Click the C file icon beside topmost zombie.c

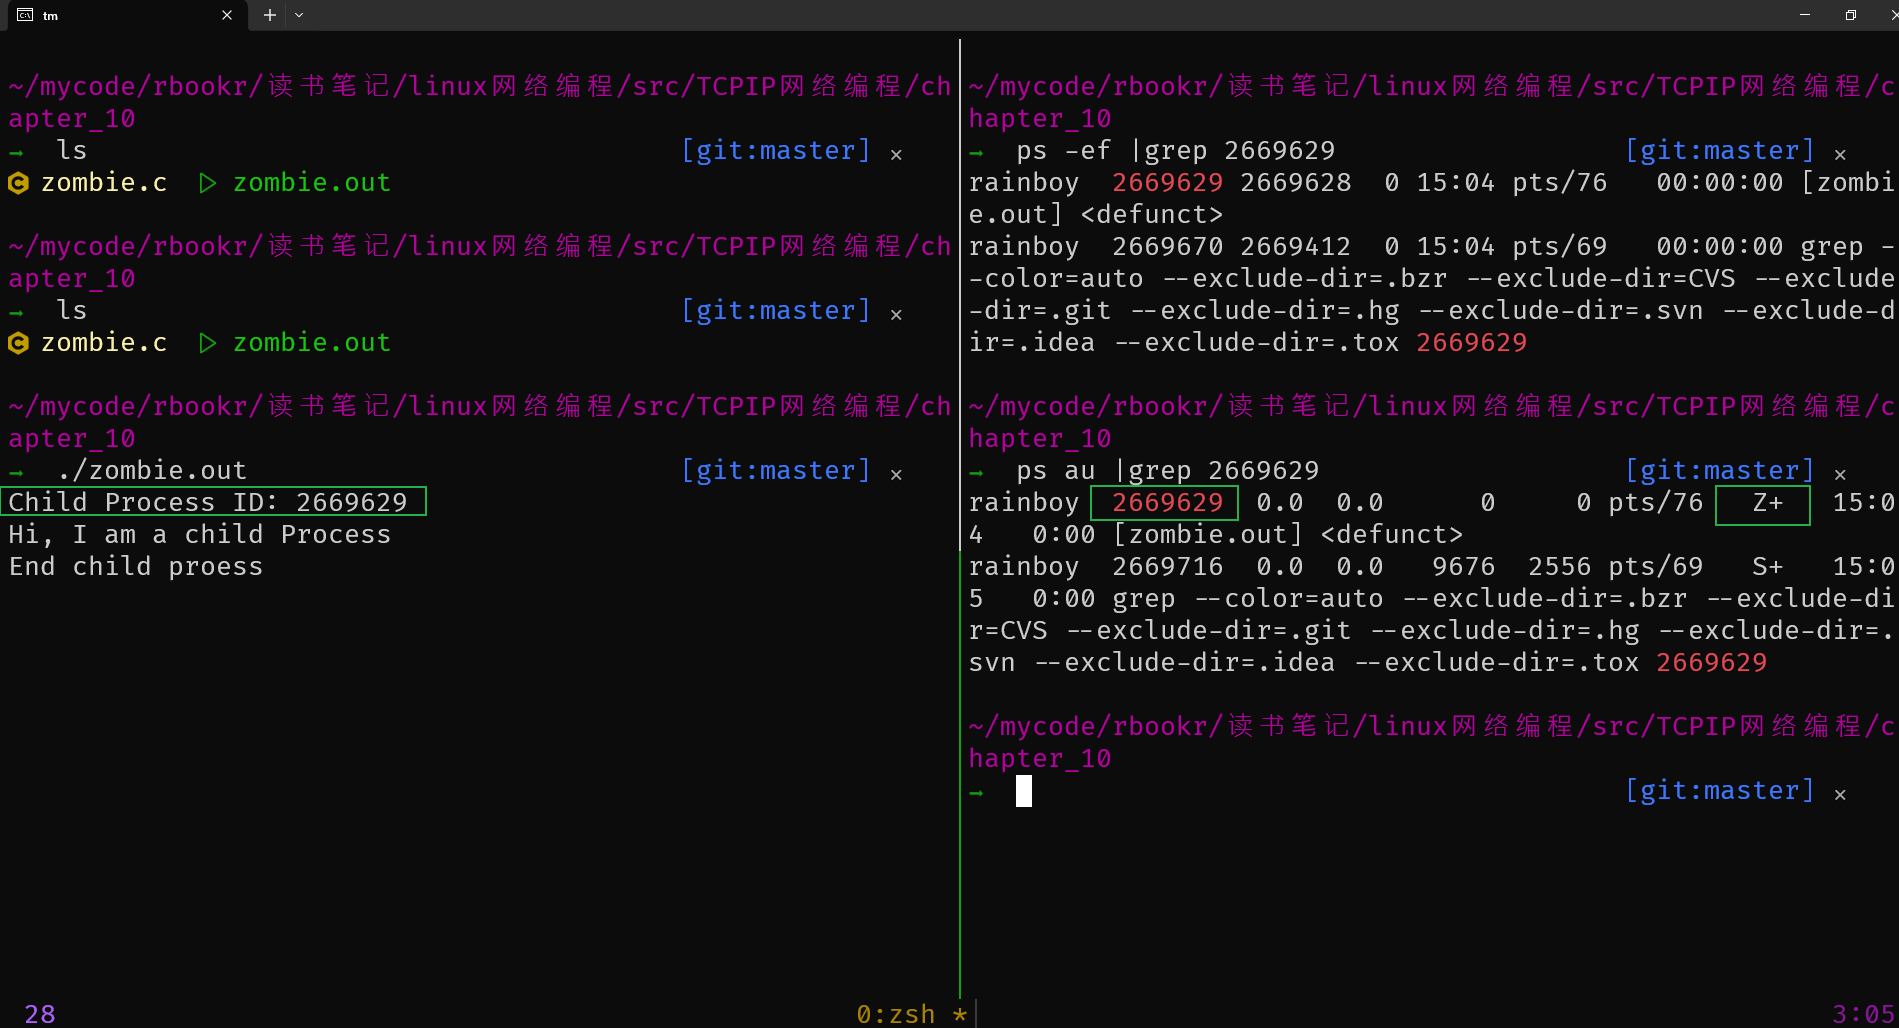coord(18,183)
